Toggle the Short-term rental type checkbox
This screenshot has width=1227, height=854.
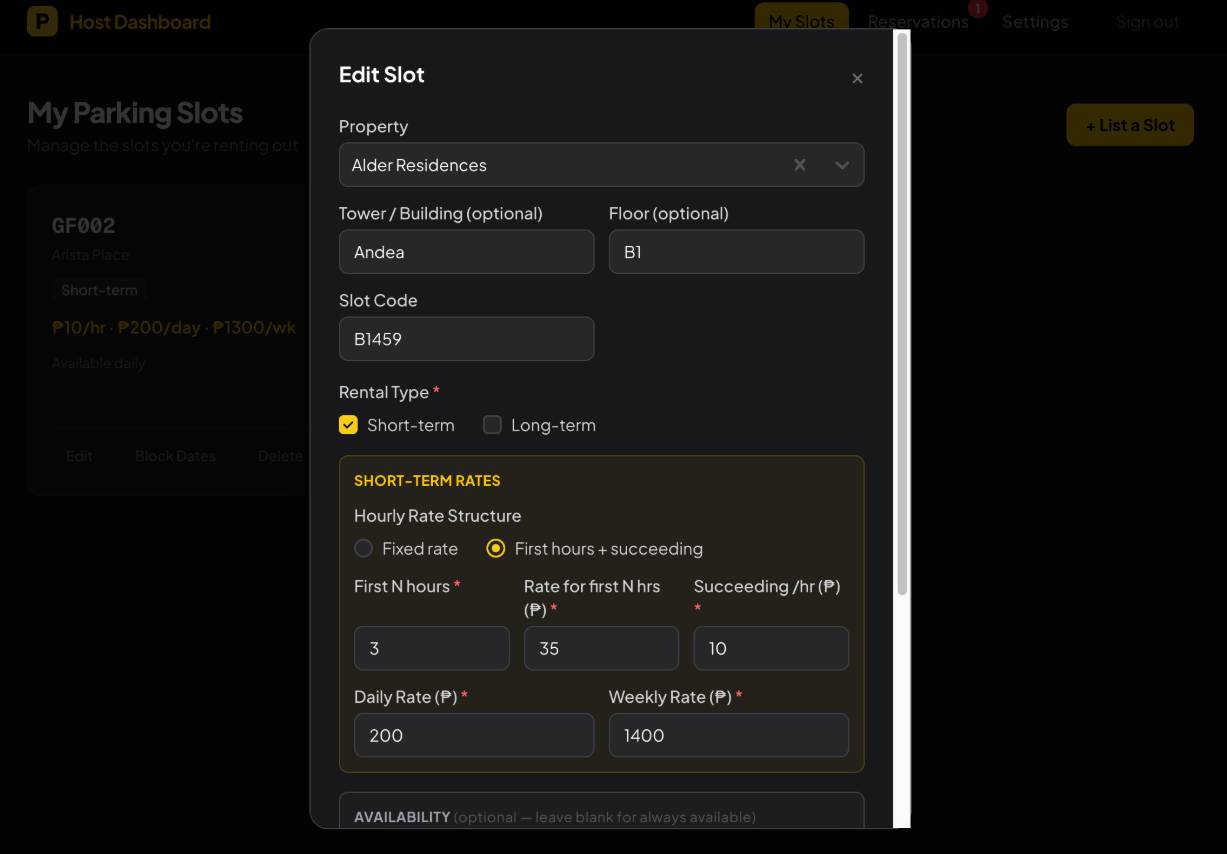[348, 425]
